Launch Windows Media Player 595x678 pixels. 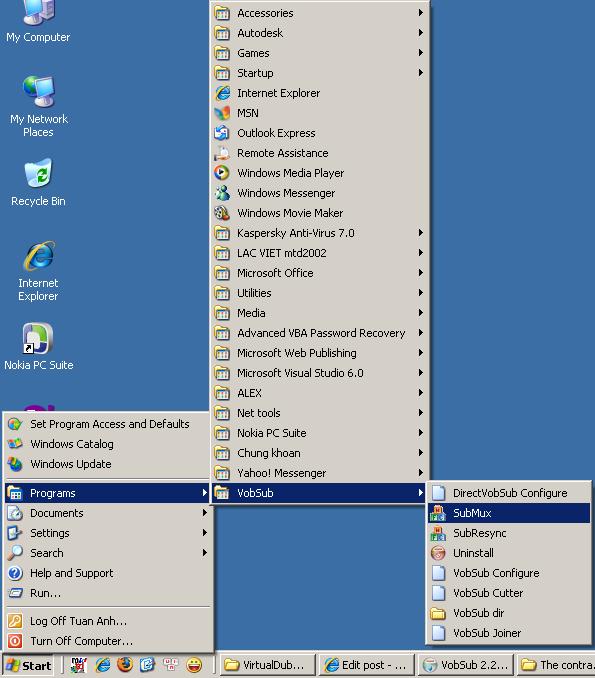point(320,173)
